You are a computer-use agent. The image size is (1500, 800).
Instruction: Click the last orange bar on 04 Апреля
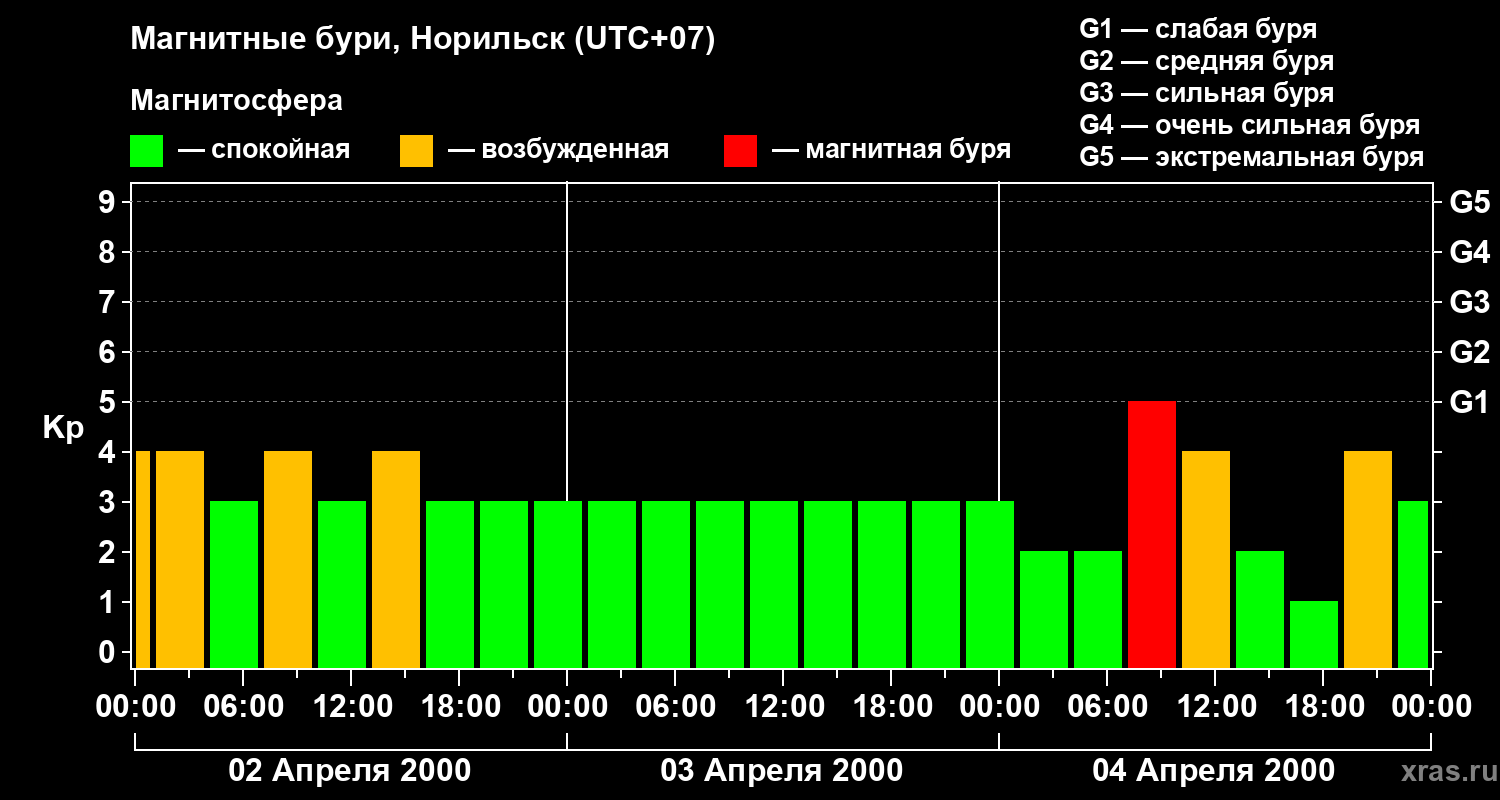tap(1368, 559)
